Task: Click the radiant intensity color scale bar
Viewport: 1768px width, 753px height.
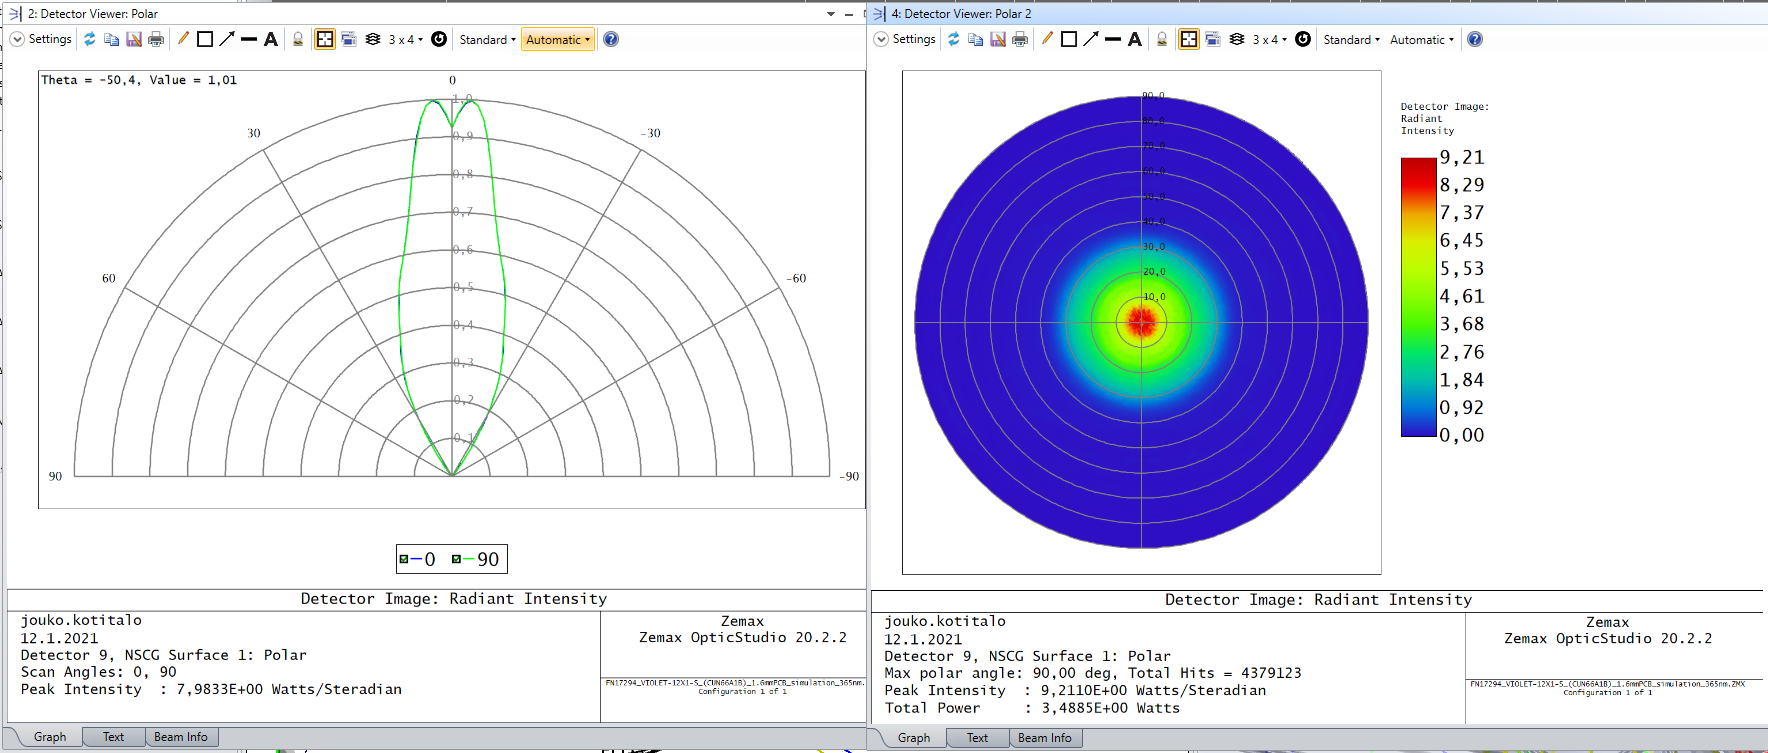Action: coord(1418,297)
